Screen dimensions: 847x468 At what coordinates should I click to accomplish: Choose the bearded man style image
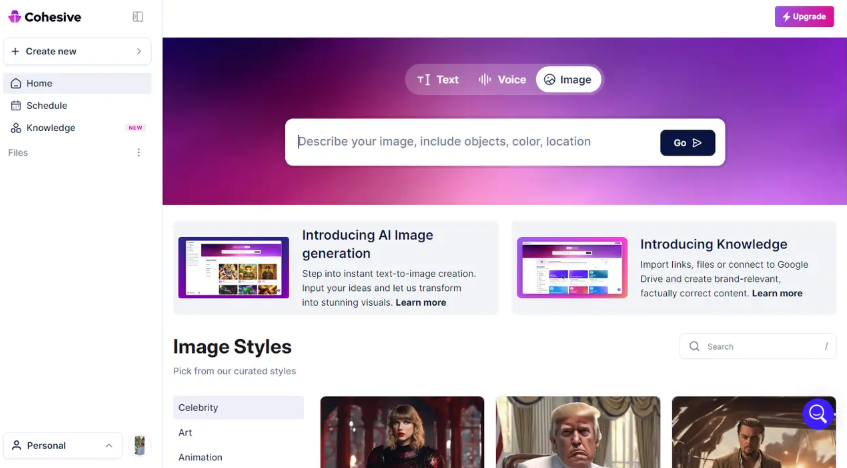[754, 432]
